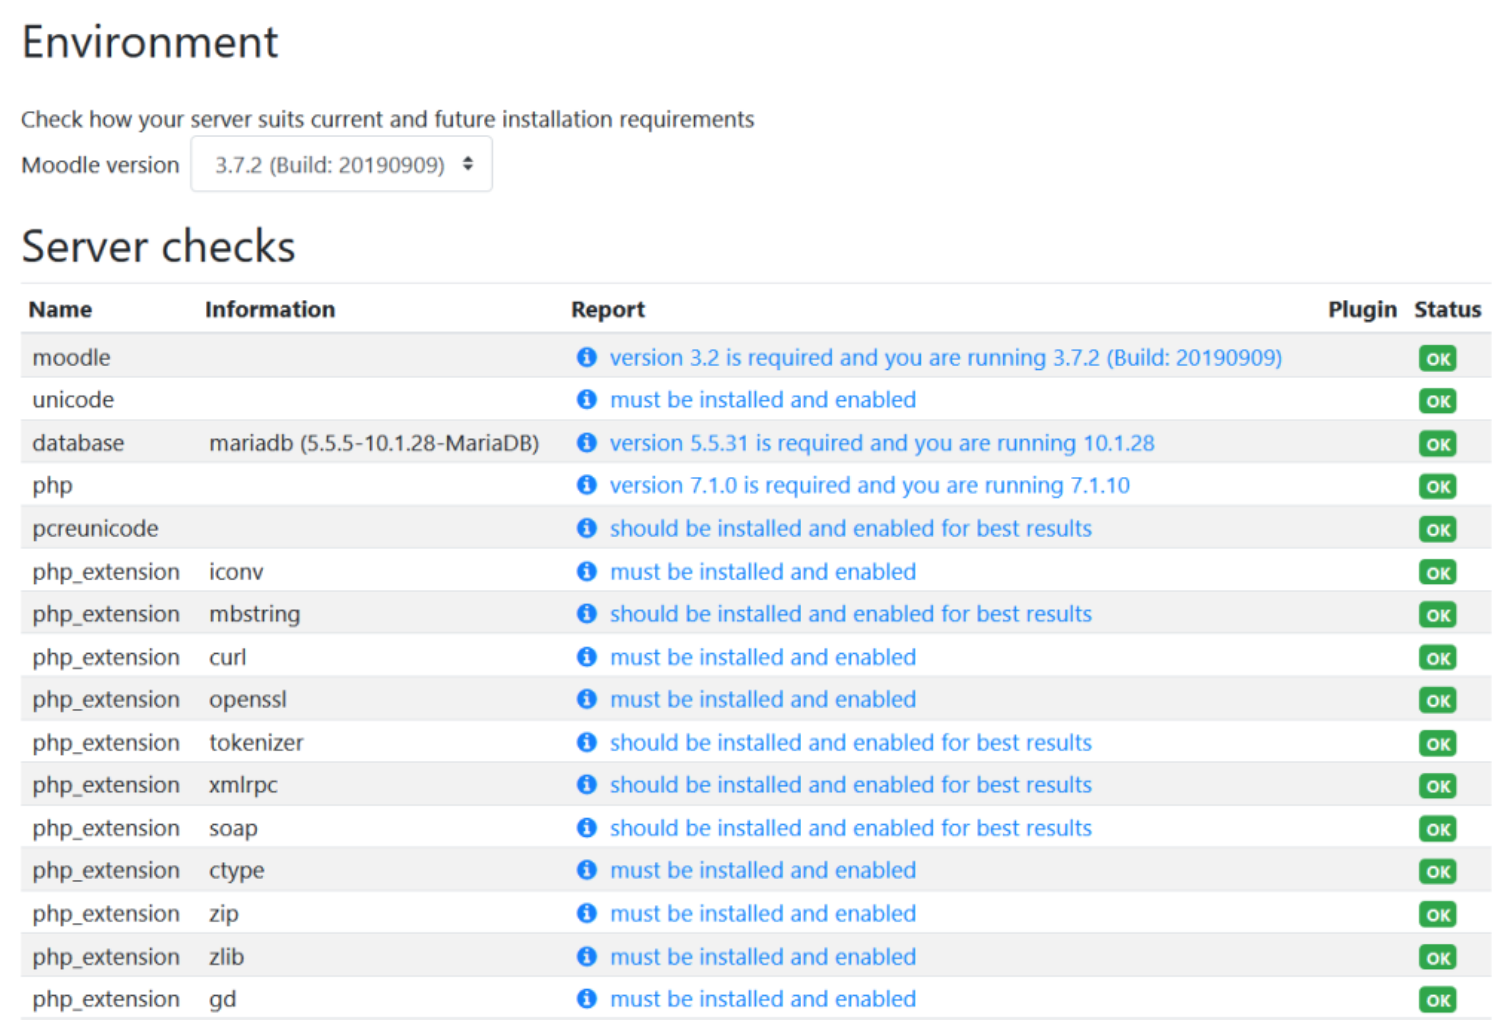The image size is (1512, 1026).
Task: Click the 'Server checks' heading
Action: [158, 246]
